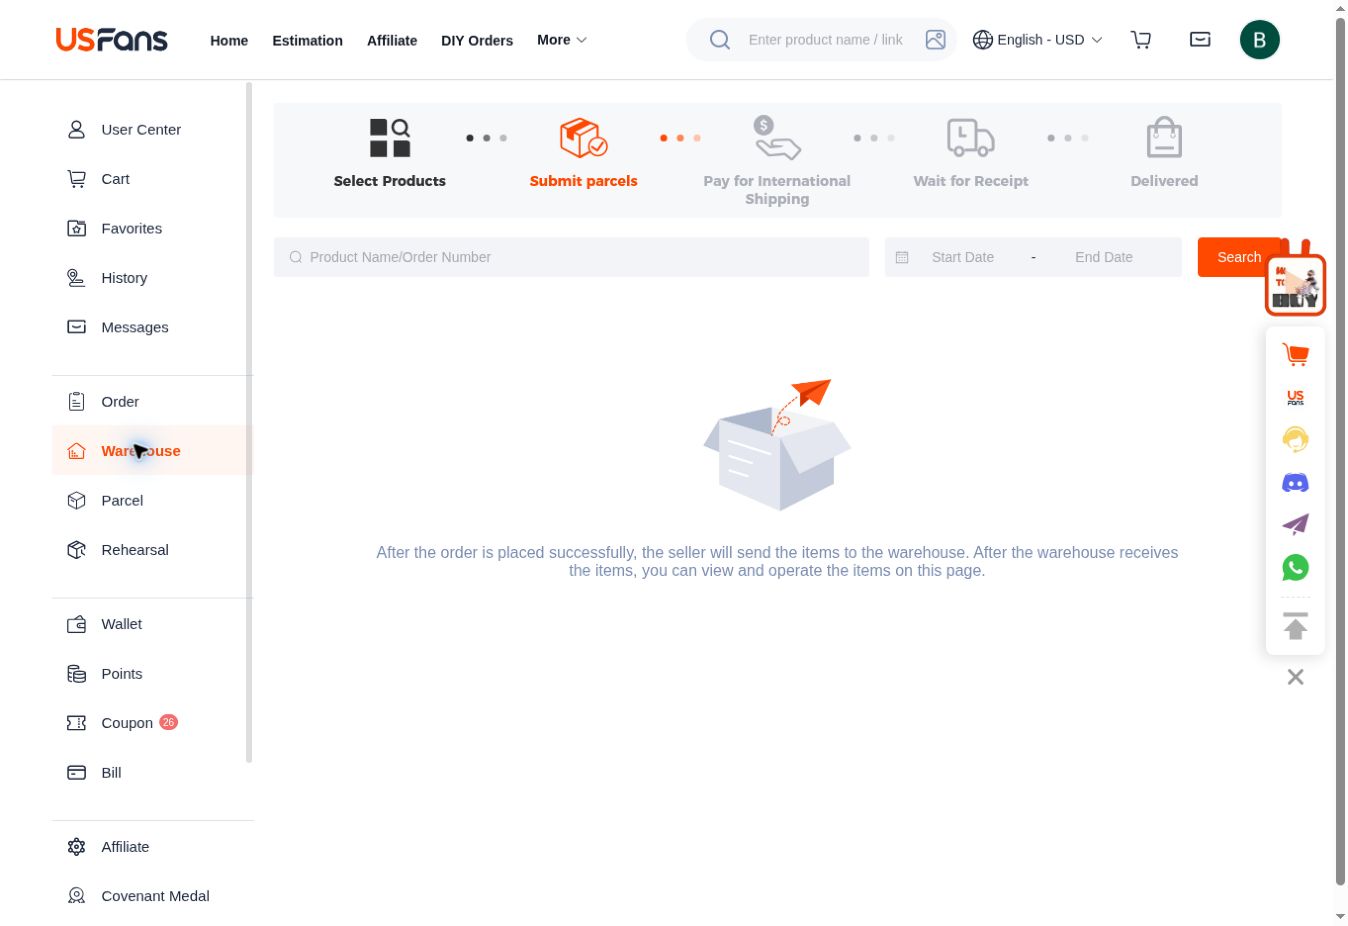Click the USFans logo
This screenshot has height=926, width=1348.
coord(111,40)
